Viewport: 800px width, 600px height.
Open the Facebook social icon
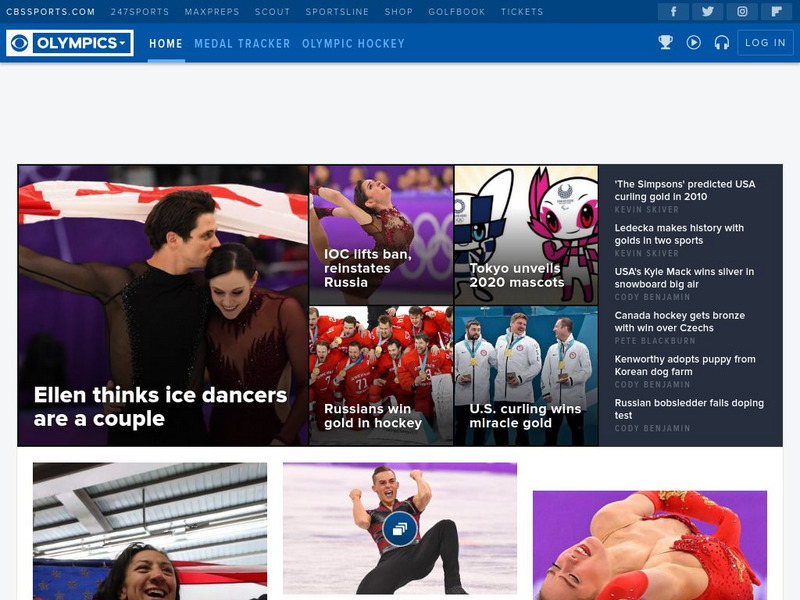click(673, 12)
